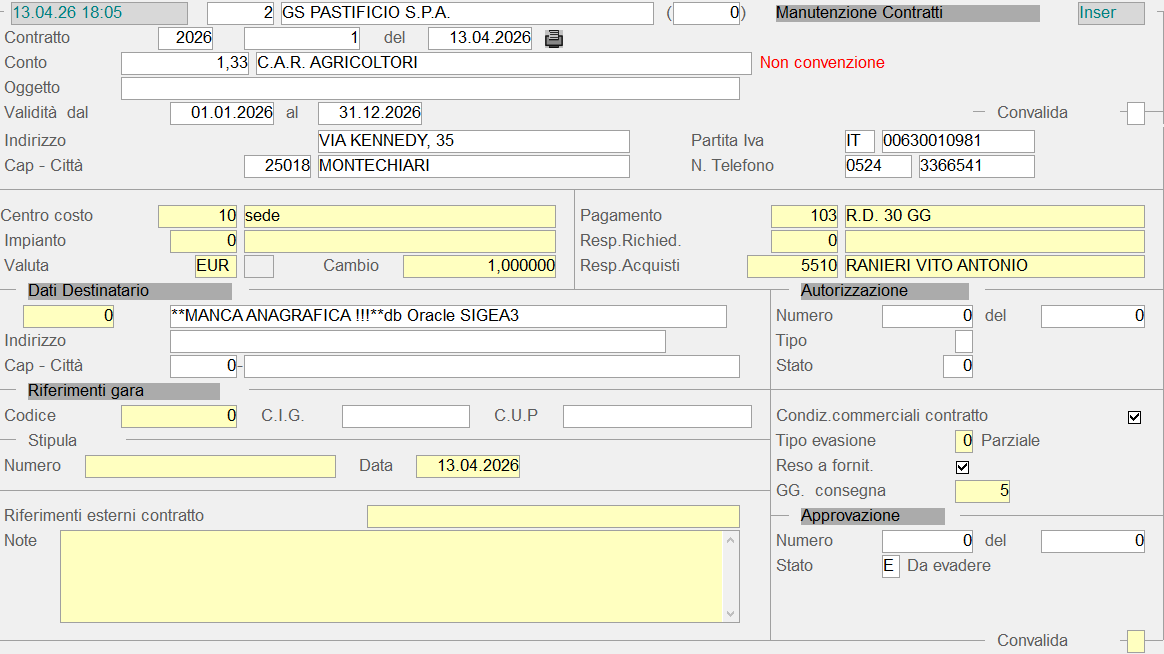1164x654 pixels.
Task: Click the C.I.G. input field
Action: pos(405,416)
